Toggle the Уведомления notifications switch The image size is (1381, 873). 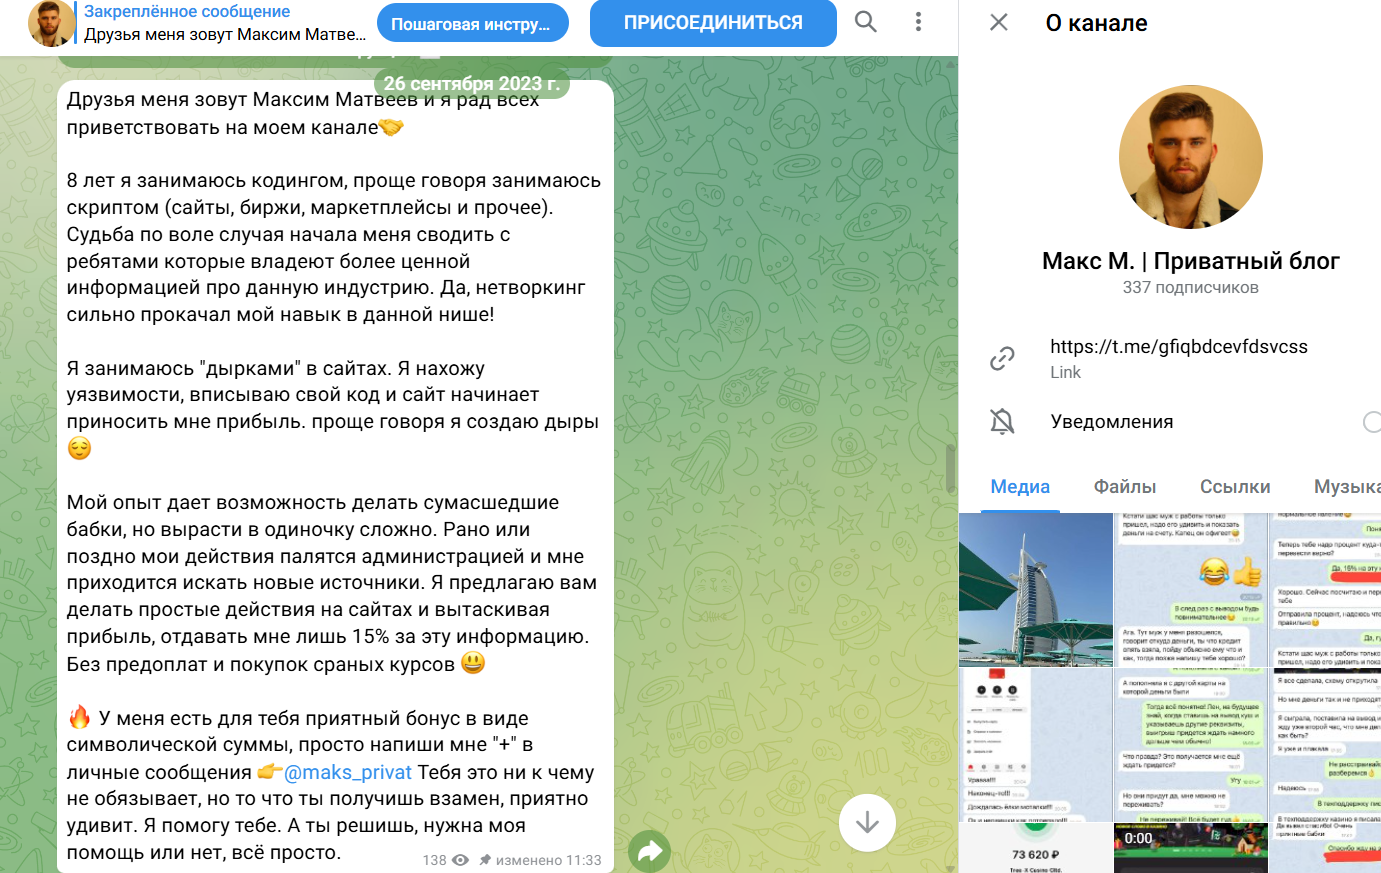coord(1372,422)
